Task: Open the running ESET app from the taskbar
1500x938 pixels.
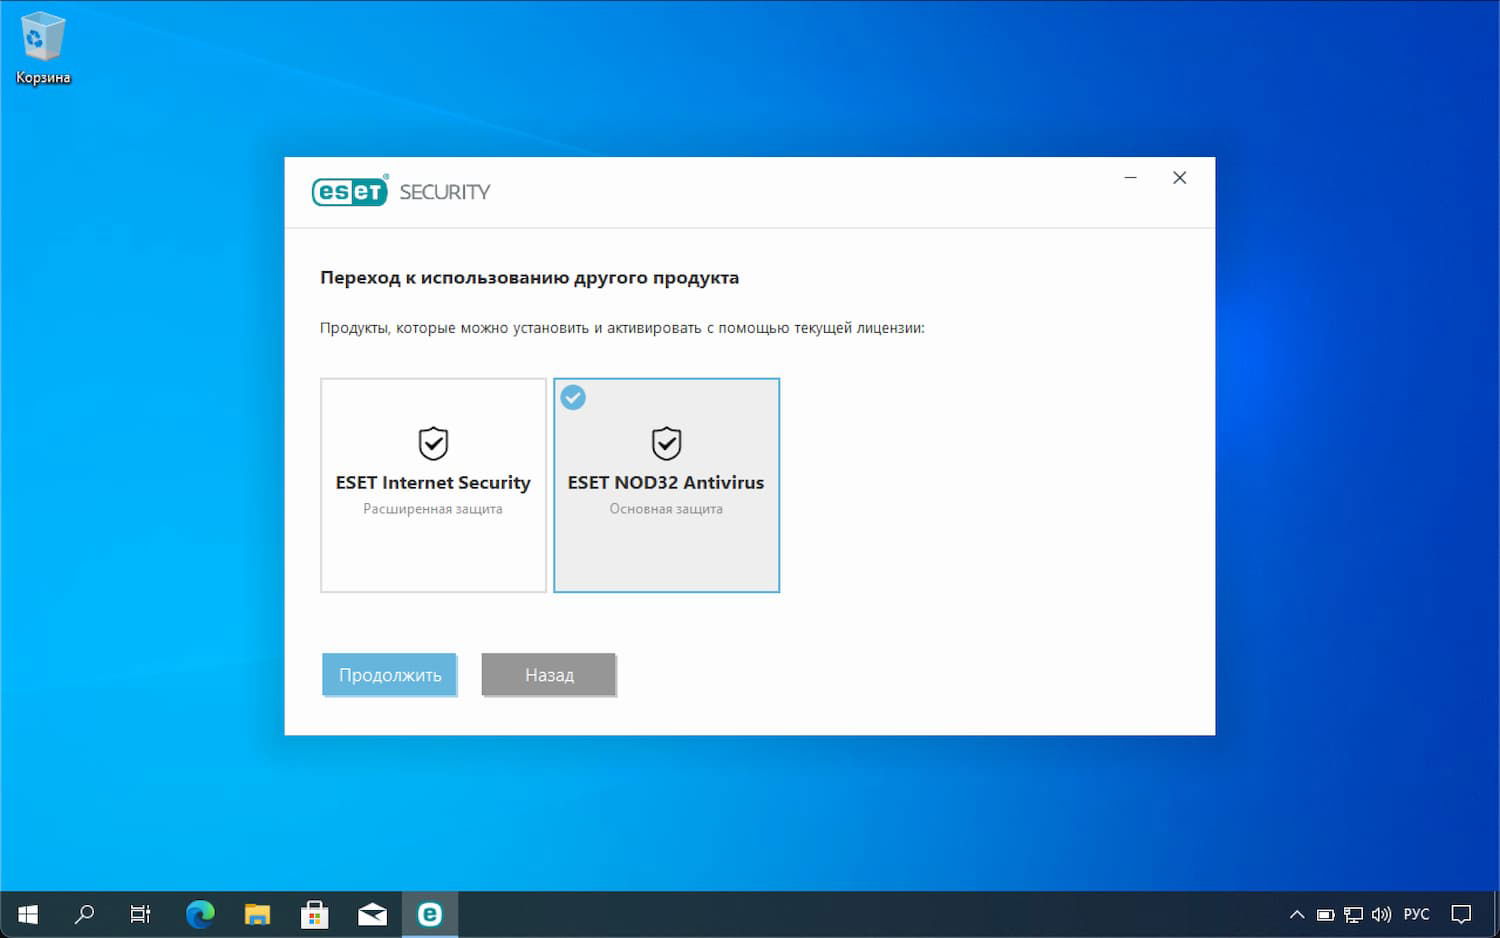Action: coord(430,913)
